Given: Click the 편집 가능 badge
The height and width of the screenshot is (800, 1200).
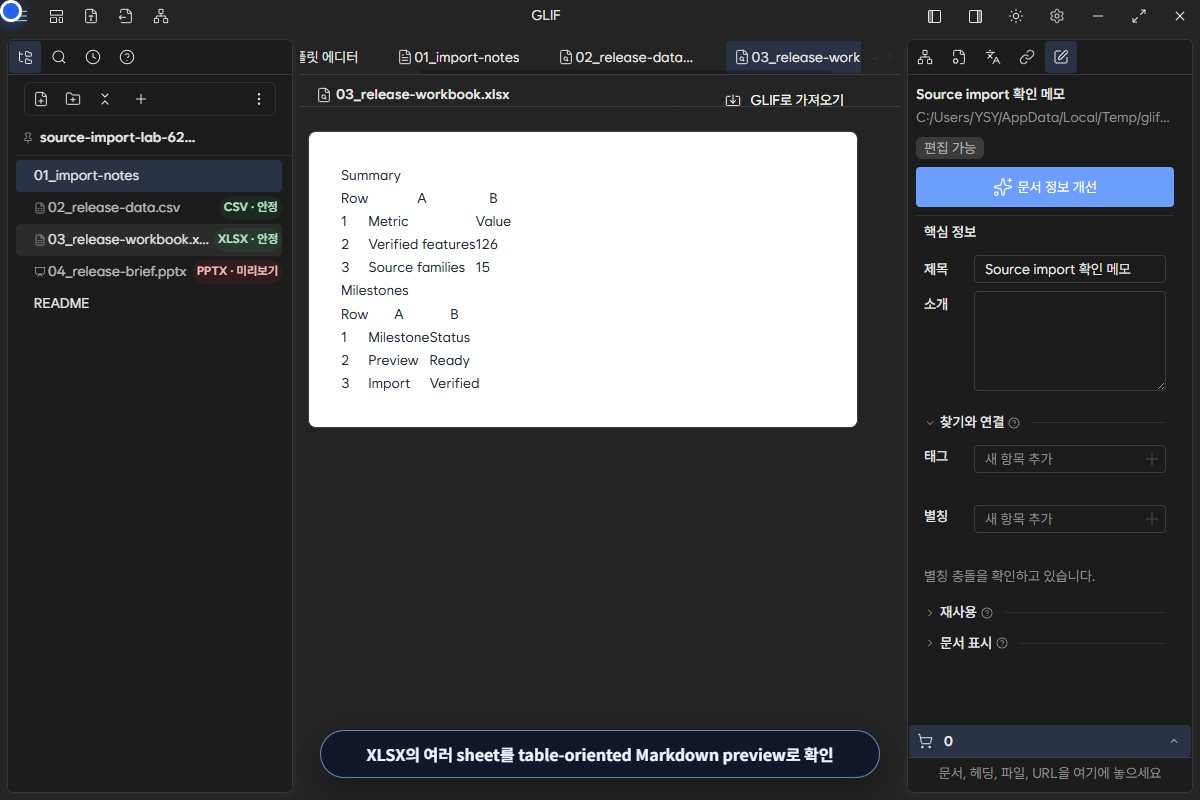Looking at the screenshot, I should (950, 148).
